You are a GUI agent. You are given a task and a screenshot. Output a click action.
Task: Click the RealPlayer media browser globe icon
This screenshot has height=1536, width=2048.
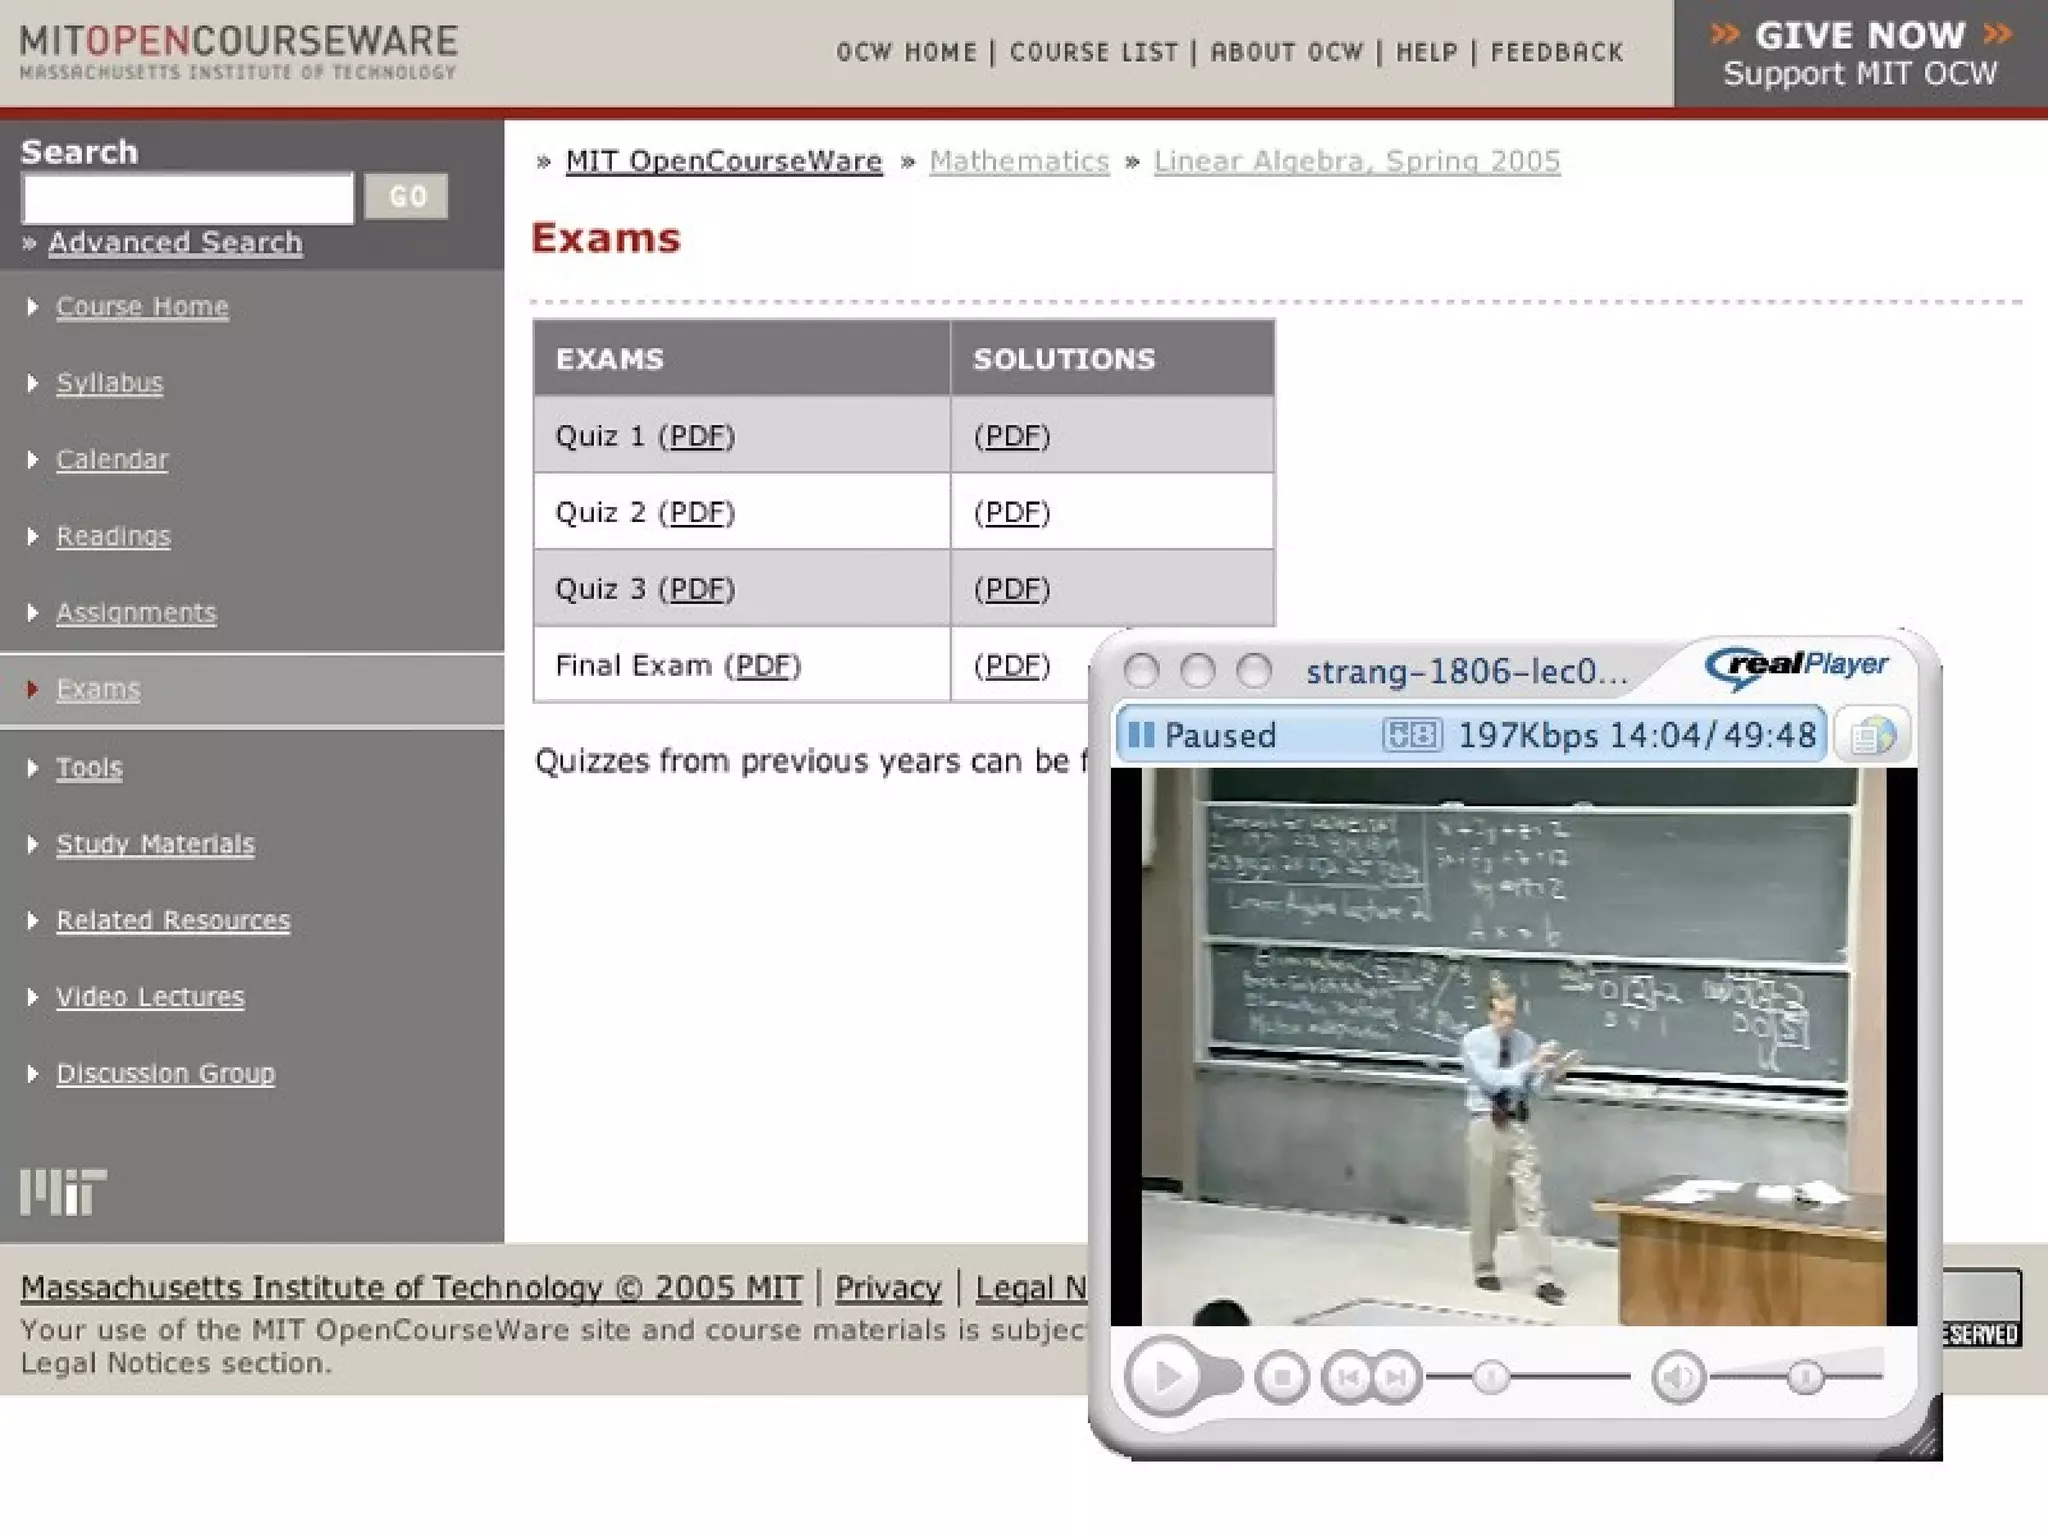pos(1871,737)
